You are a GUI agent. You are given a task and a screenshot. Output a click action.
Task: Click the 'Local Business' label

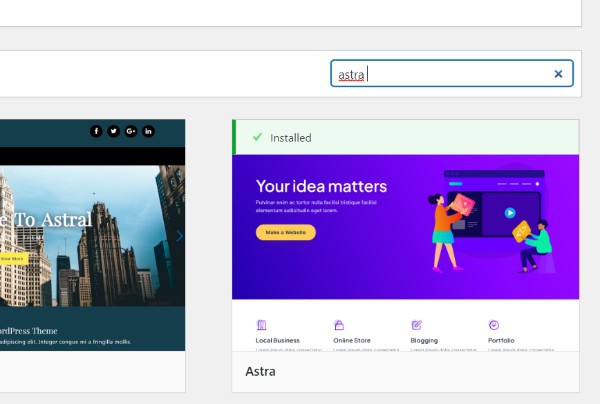(277, 340)
